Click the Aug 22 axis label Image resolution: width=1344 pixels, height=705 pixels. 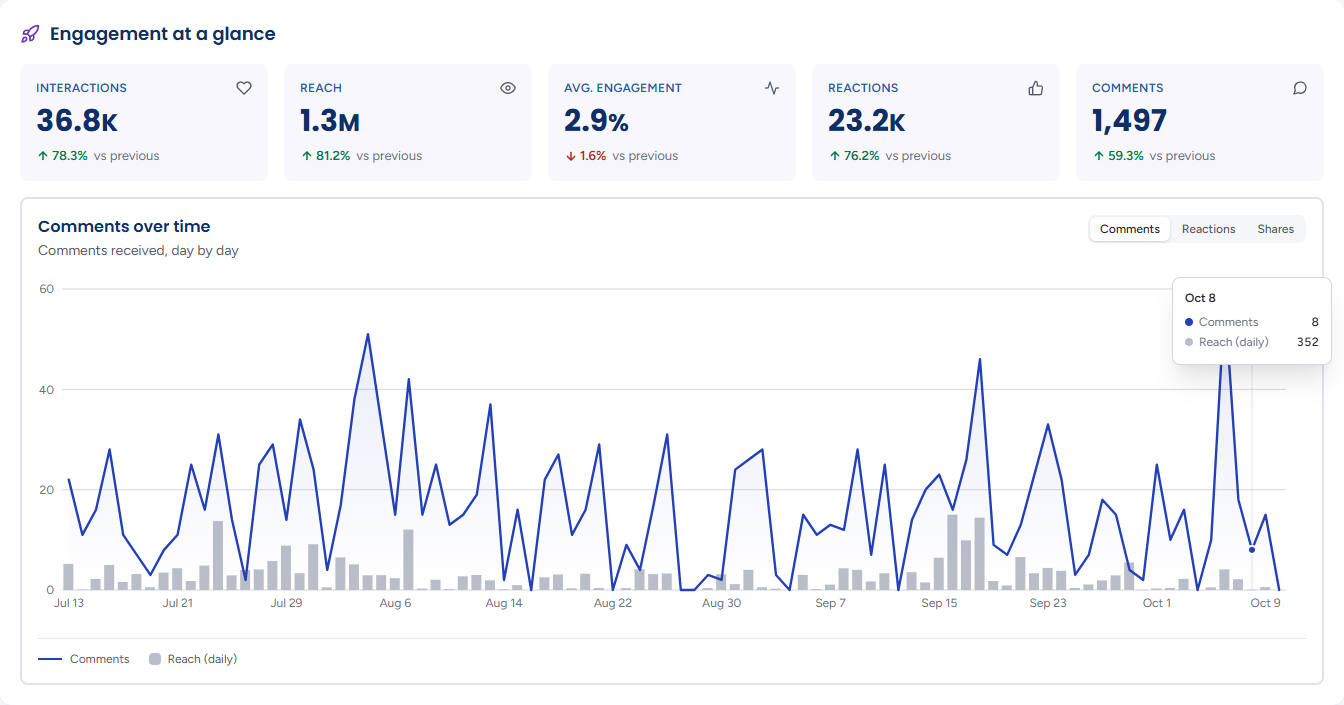tap(612, 603)
